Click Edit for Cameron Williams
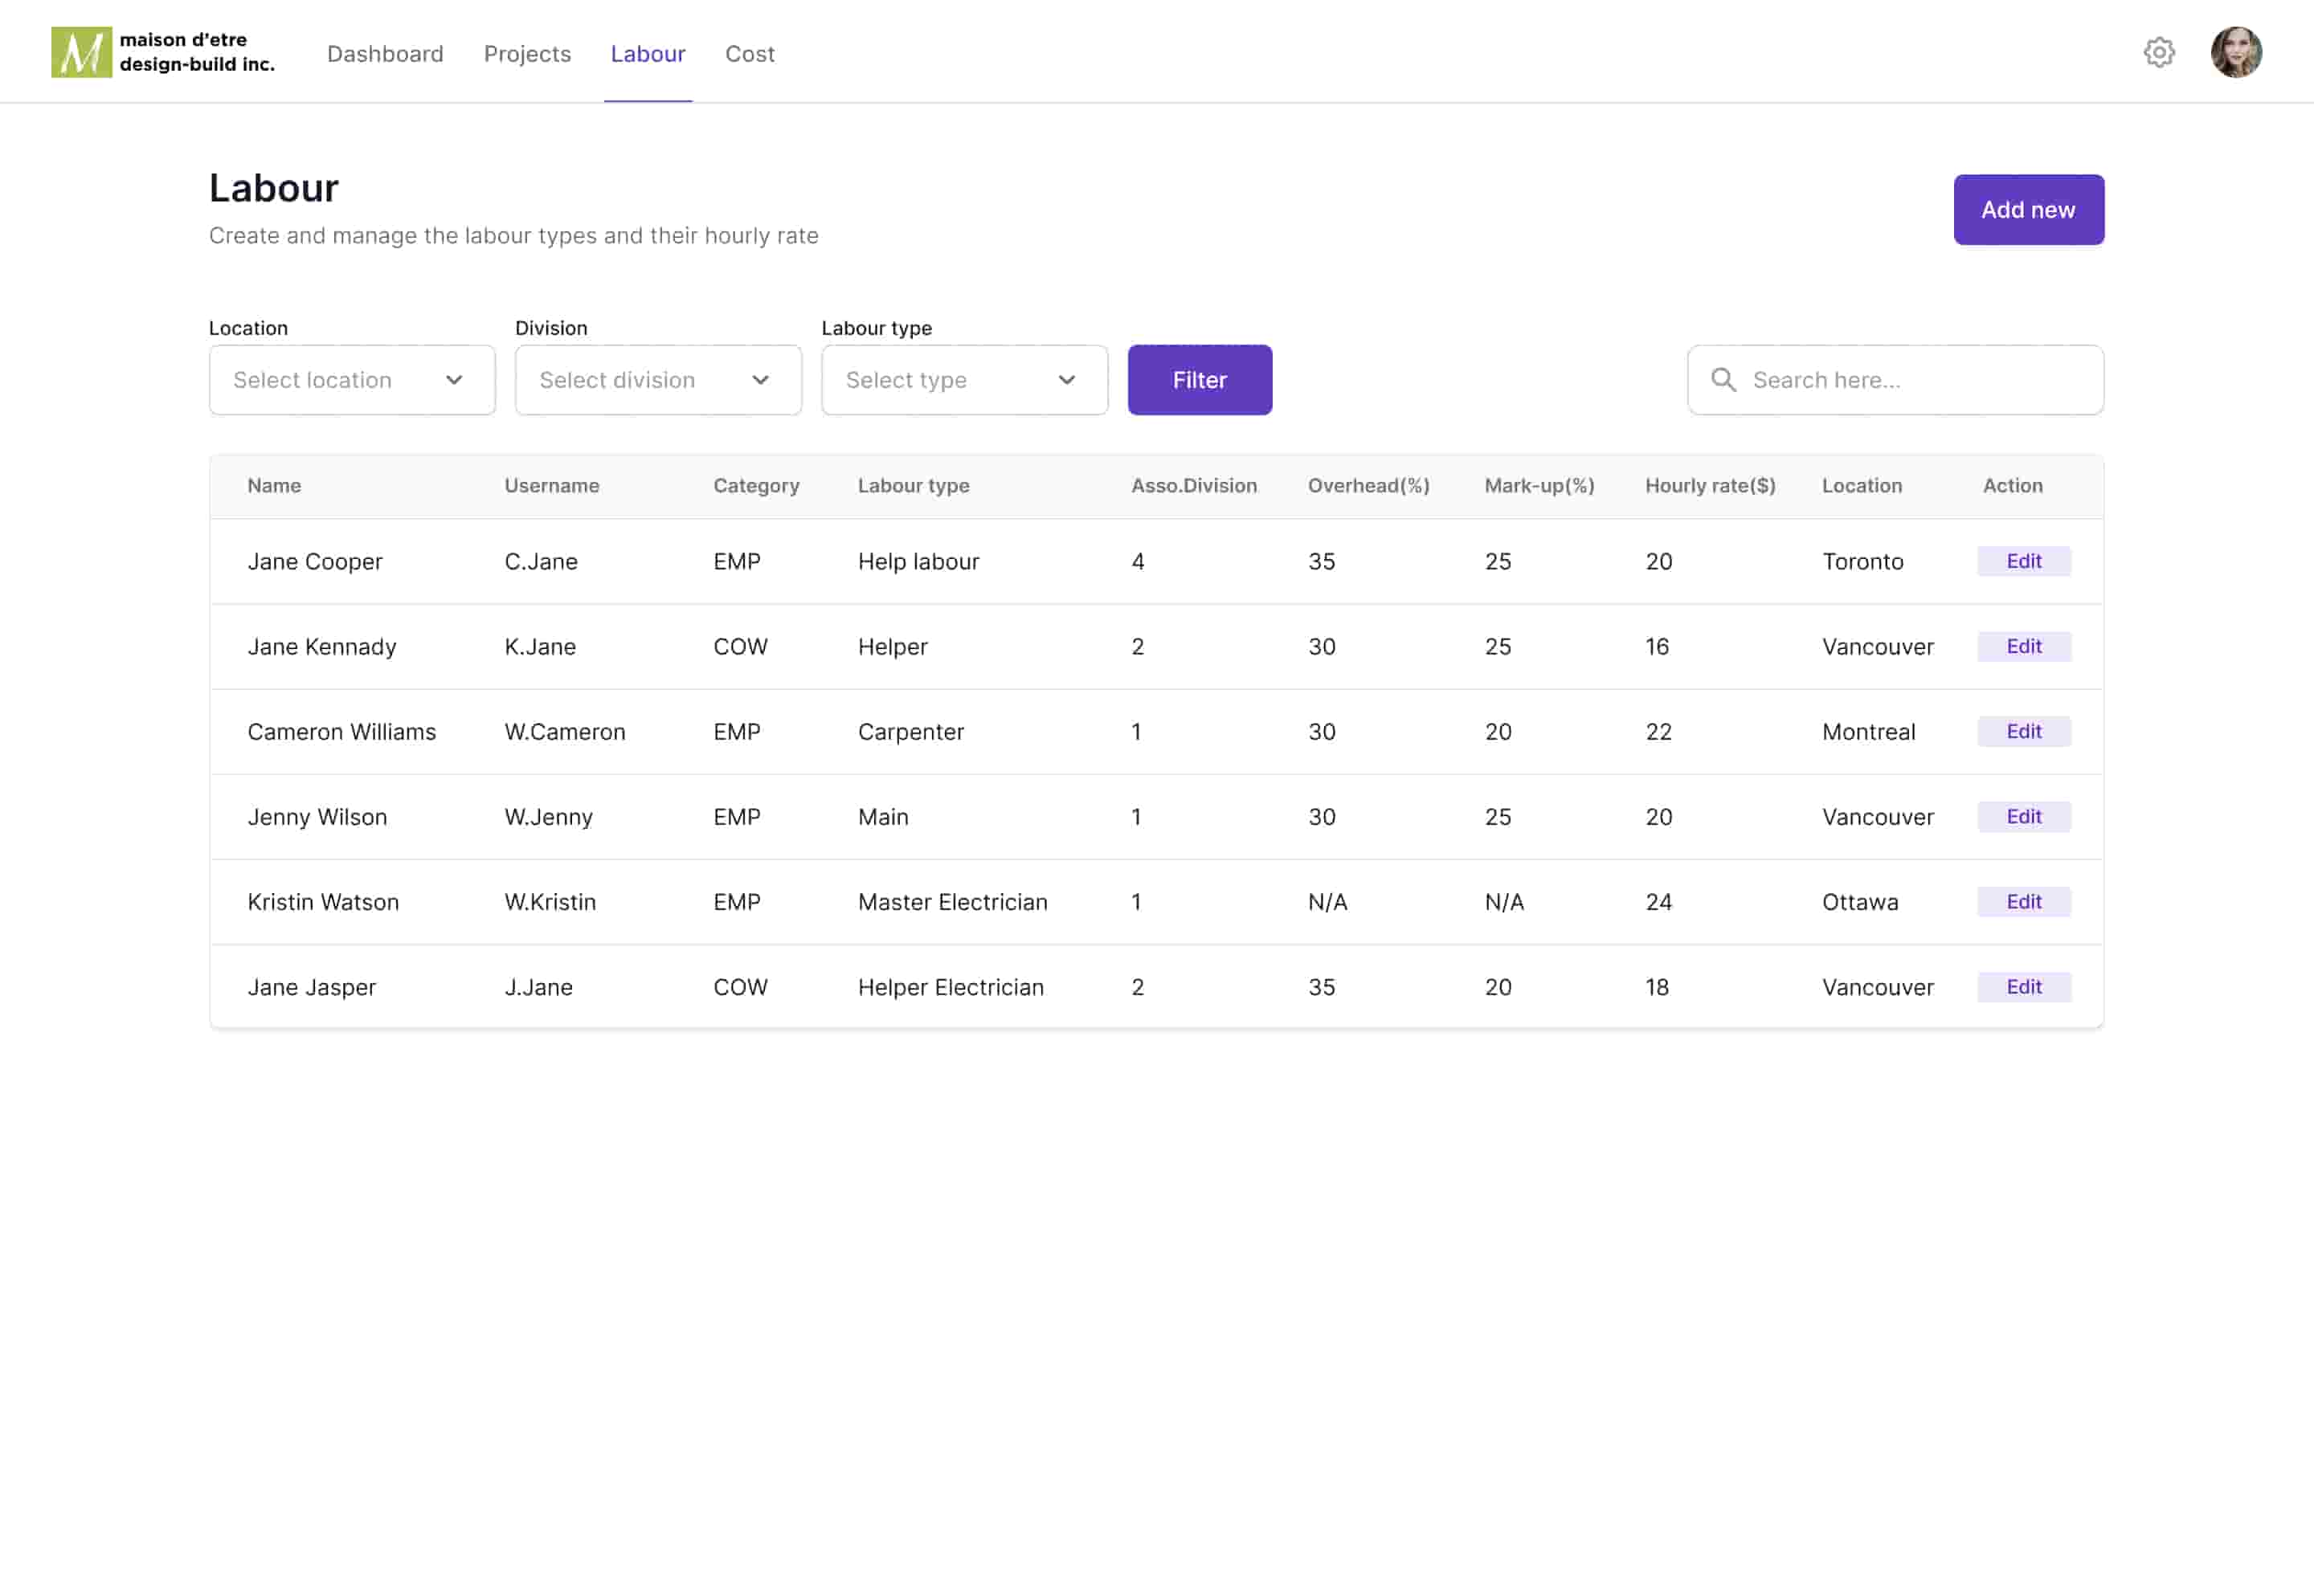 (x=2023, y=731)
